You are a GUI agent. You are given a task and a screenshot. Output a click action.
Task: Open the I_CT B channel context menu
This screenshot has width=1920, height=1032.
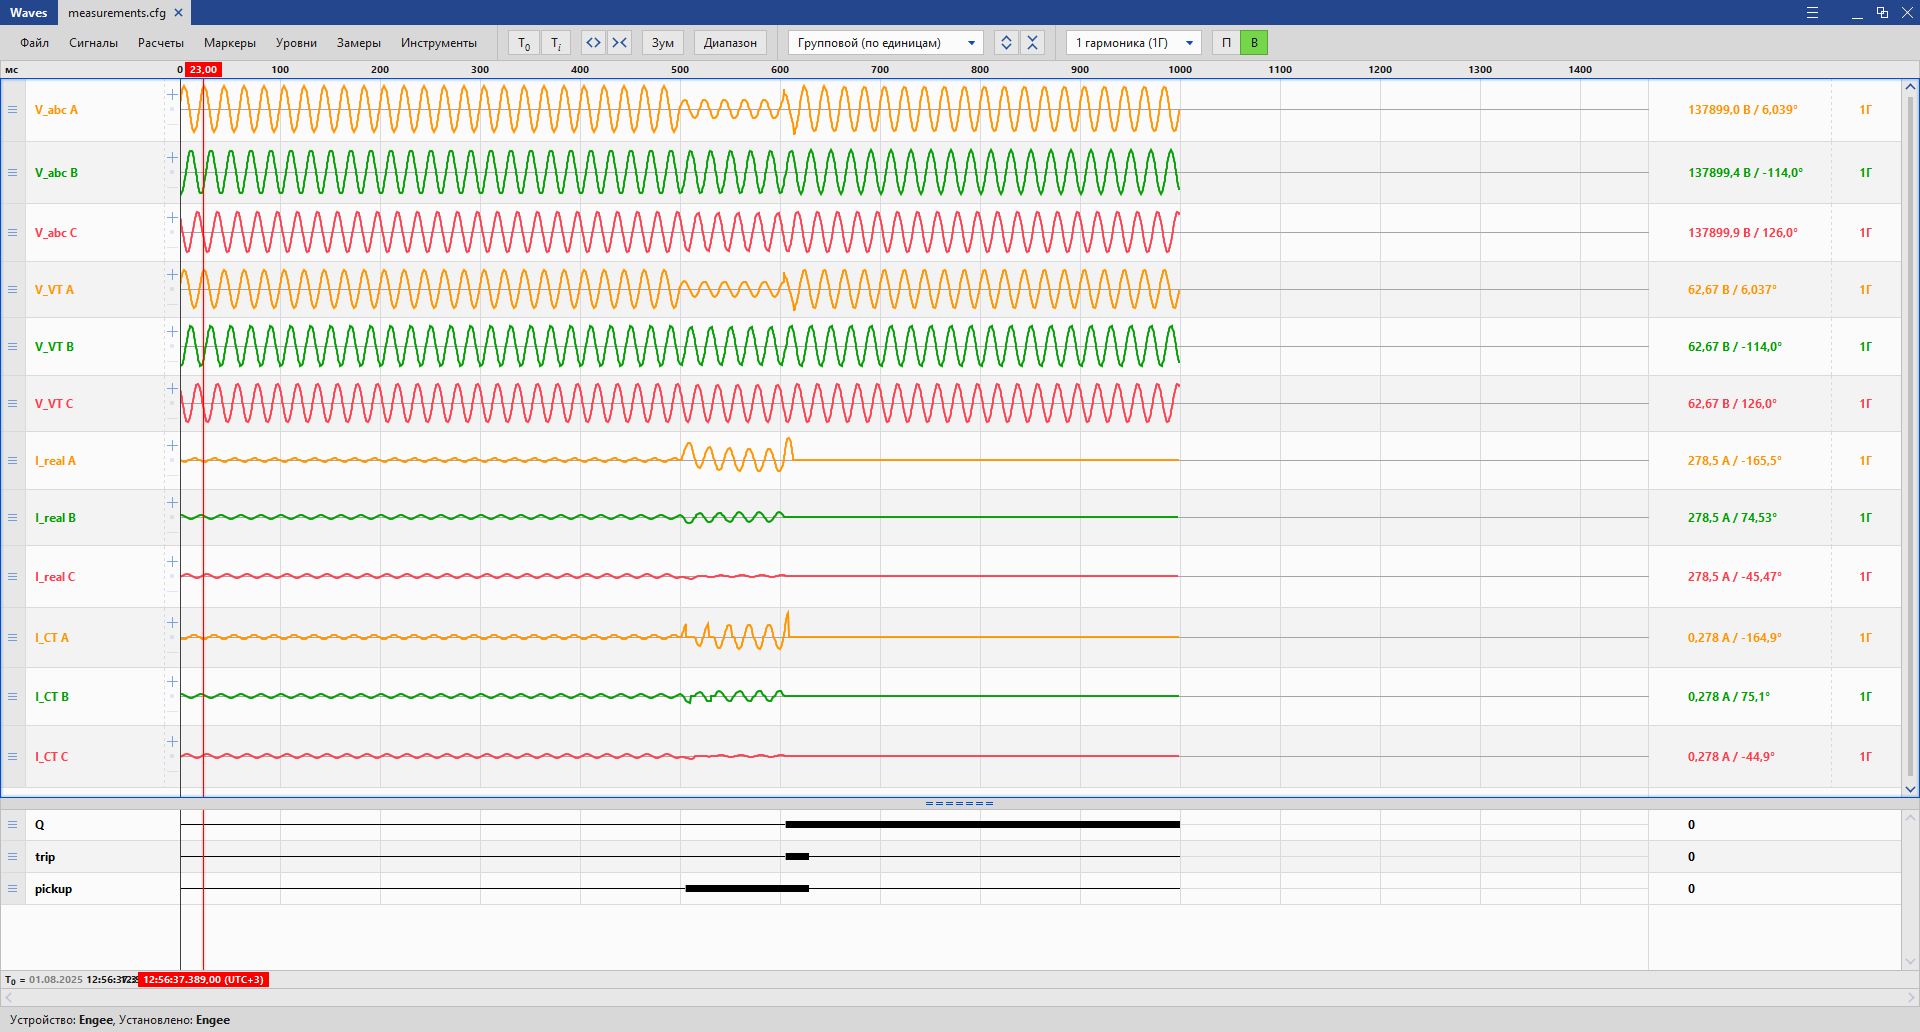click(x=12, y=697)
